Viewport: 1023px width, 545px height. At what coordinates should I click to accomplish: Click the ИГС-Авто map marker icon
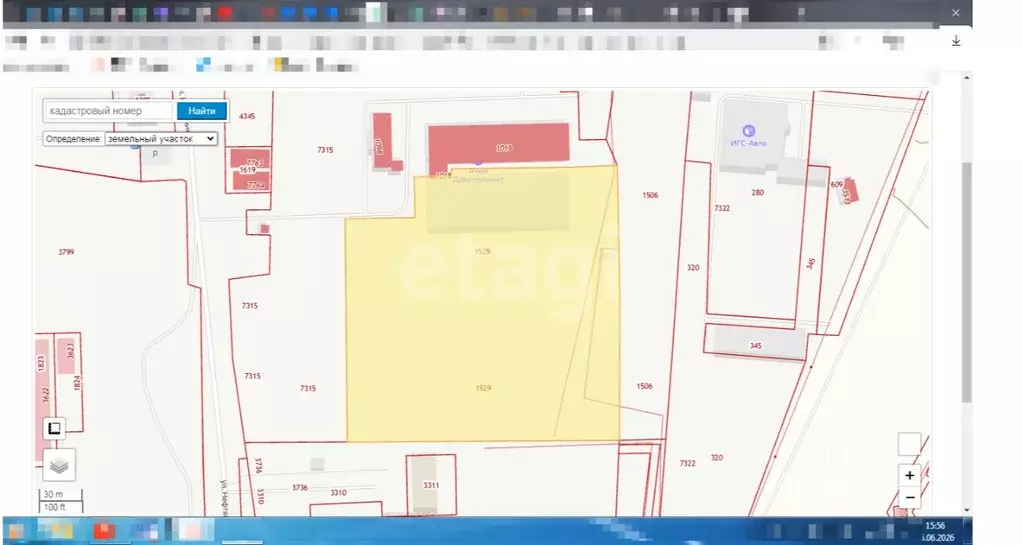(748, 131)
